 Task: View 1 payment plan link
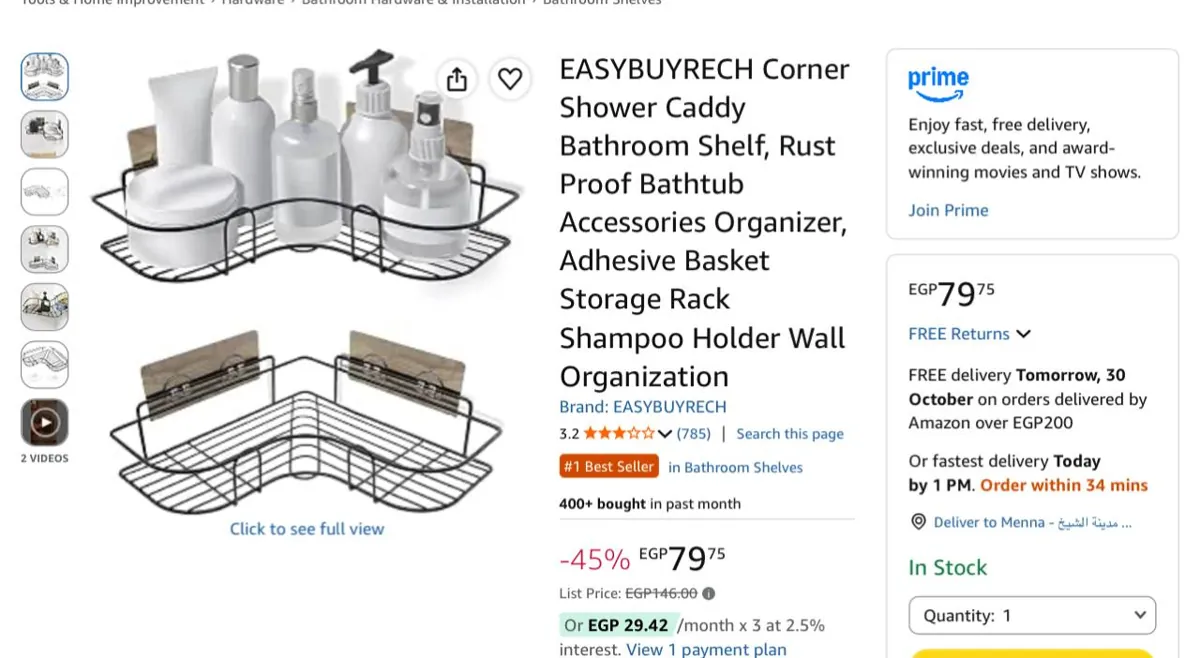(x=706, y=649)
